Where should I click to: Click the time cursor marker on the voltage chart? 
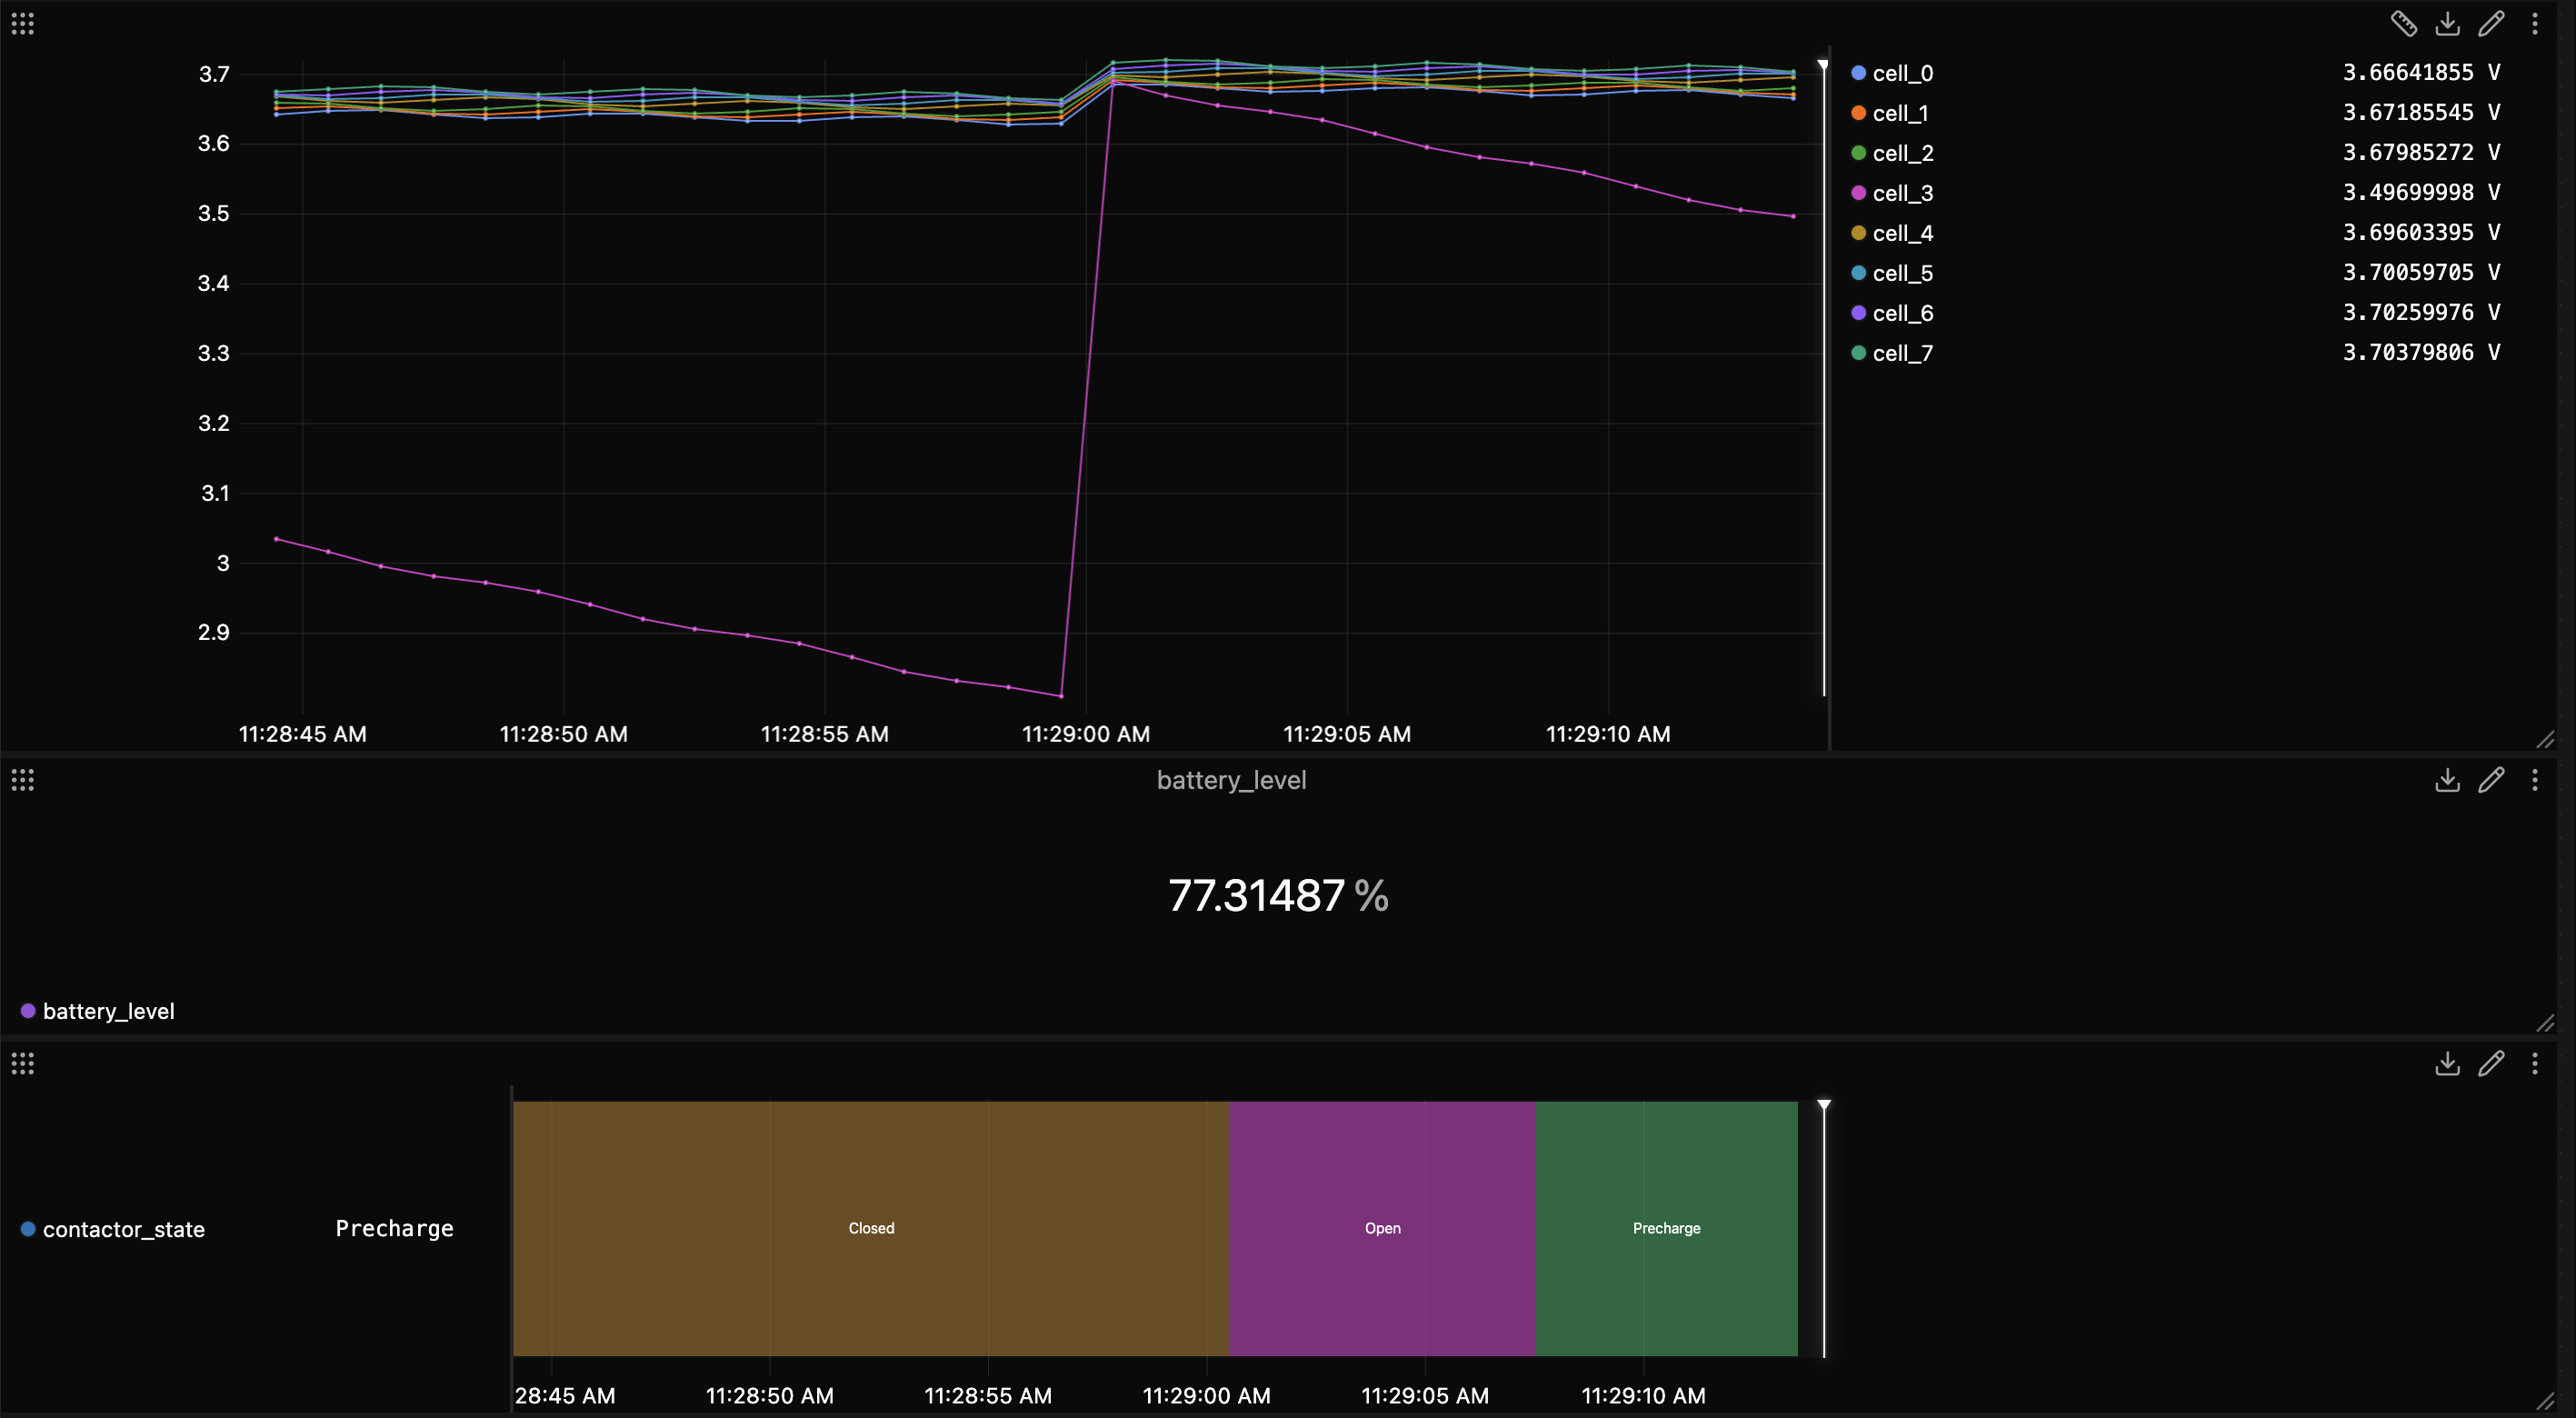point(1823,66)
